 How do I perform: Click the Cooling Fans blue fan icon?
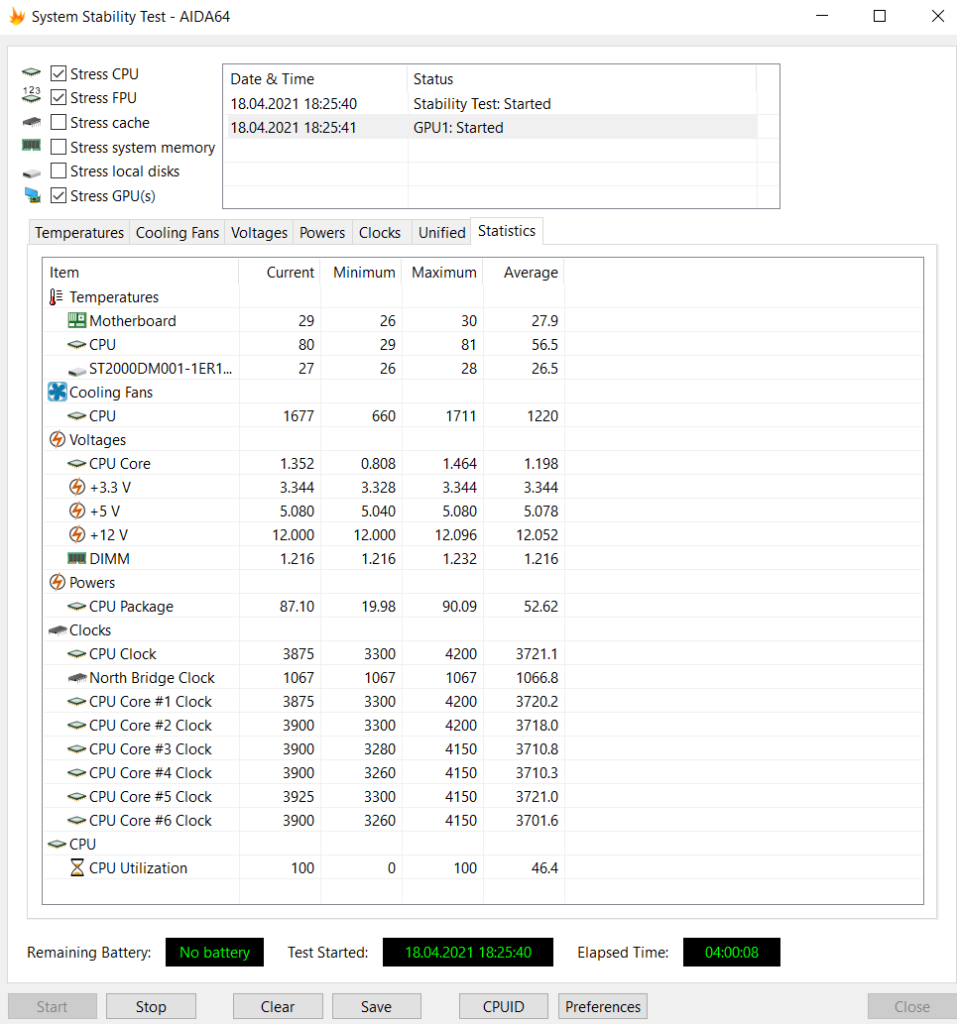tap(57, 392)
